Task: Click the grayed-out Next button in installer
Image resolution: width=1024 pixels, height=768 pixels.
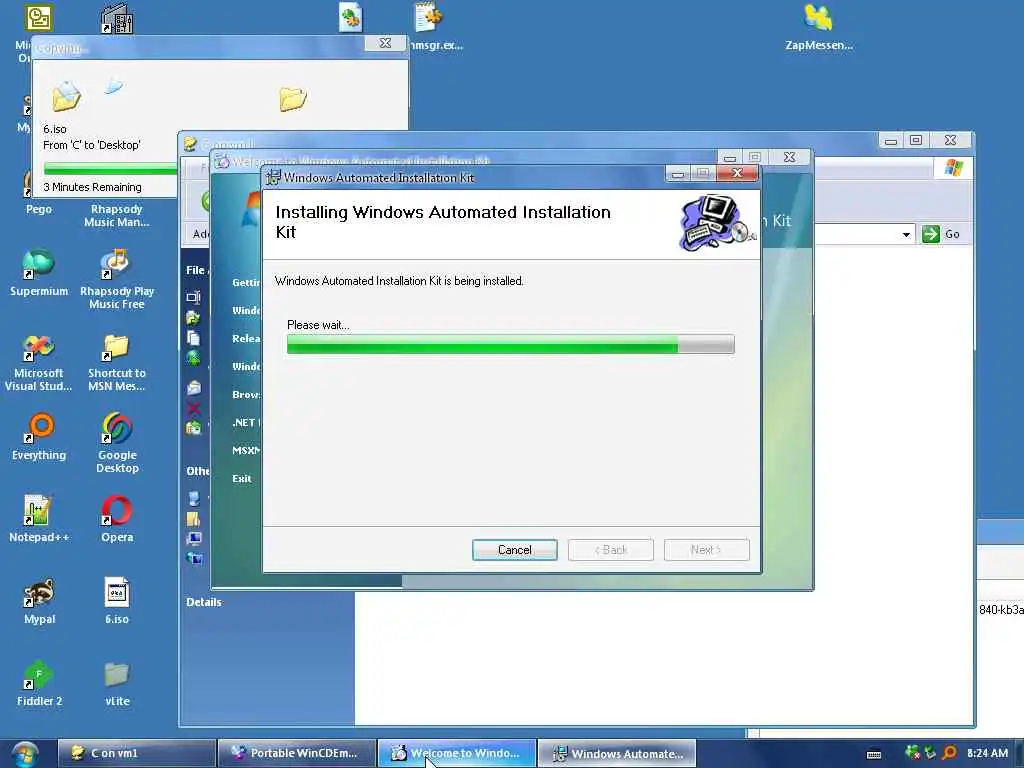Action: (707, 550)
